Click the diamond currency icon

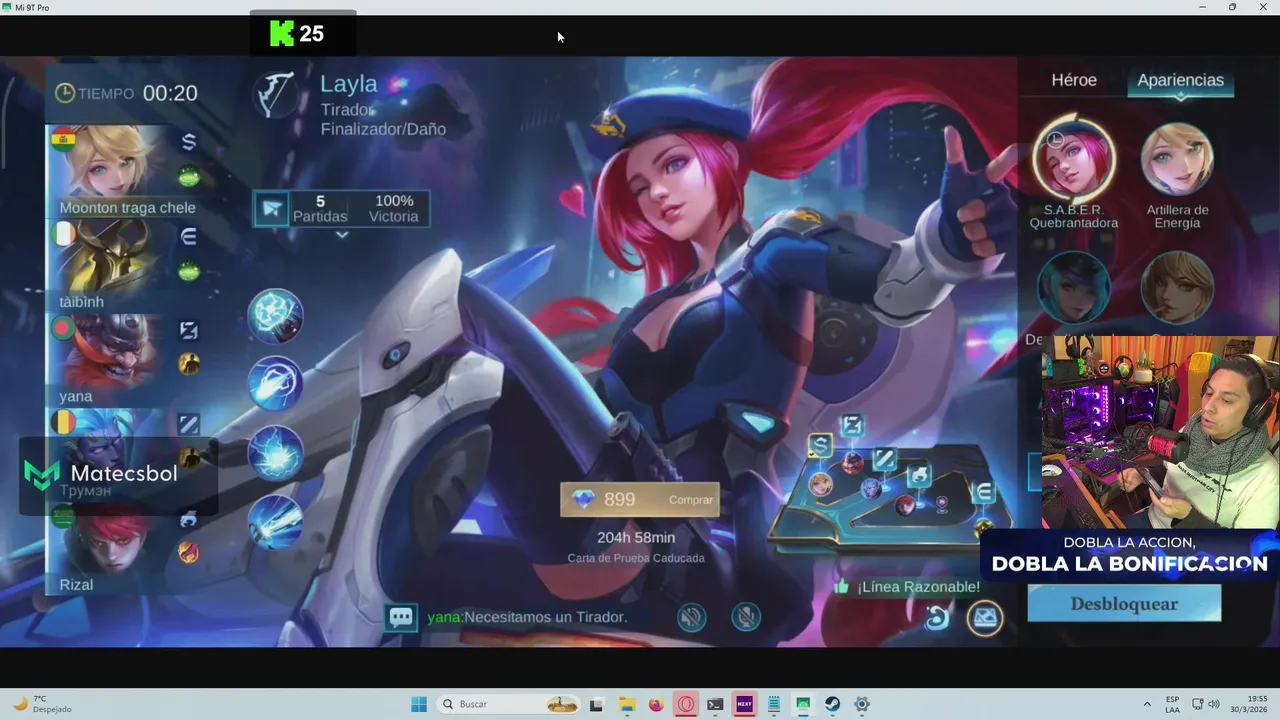click(x=583, y=499)
